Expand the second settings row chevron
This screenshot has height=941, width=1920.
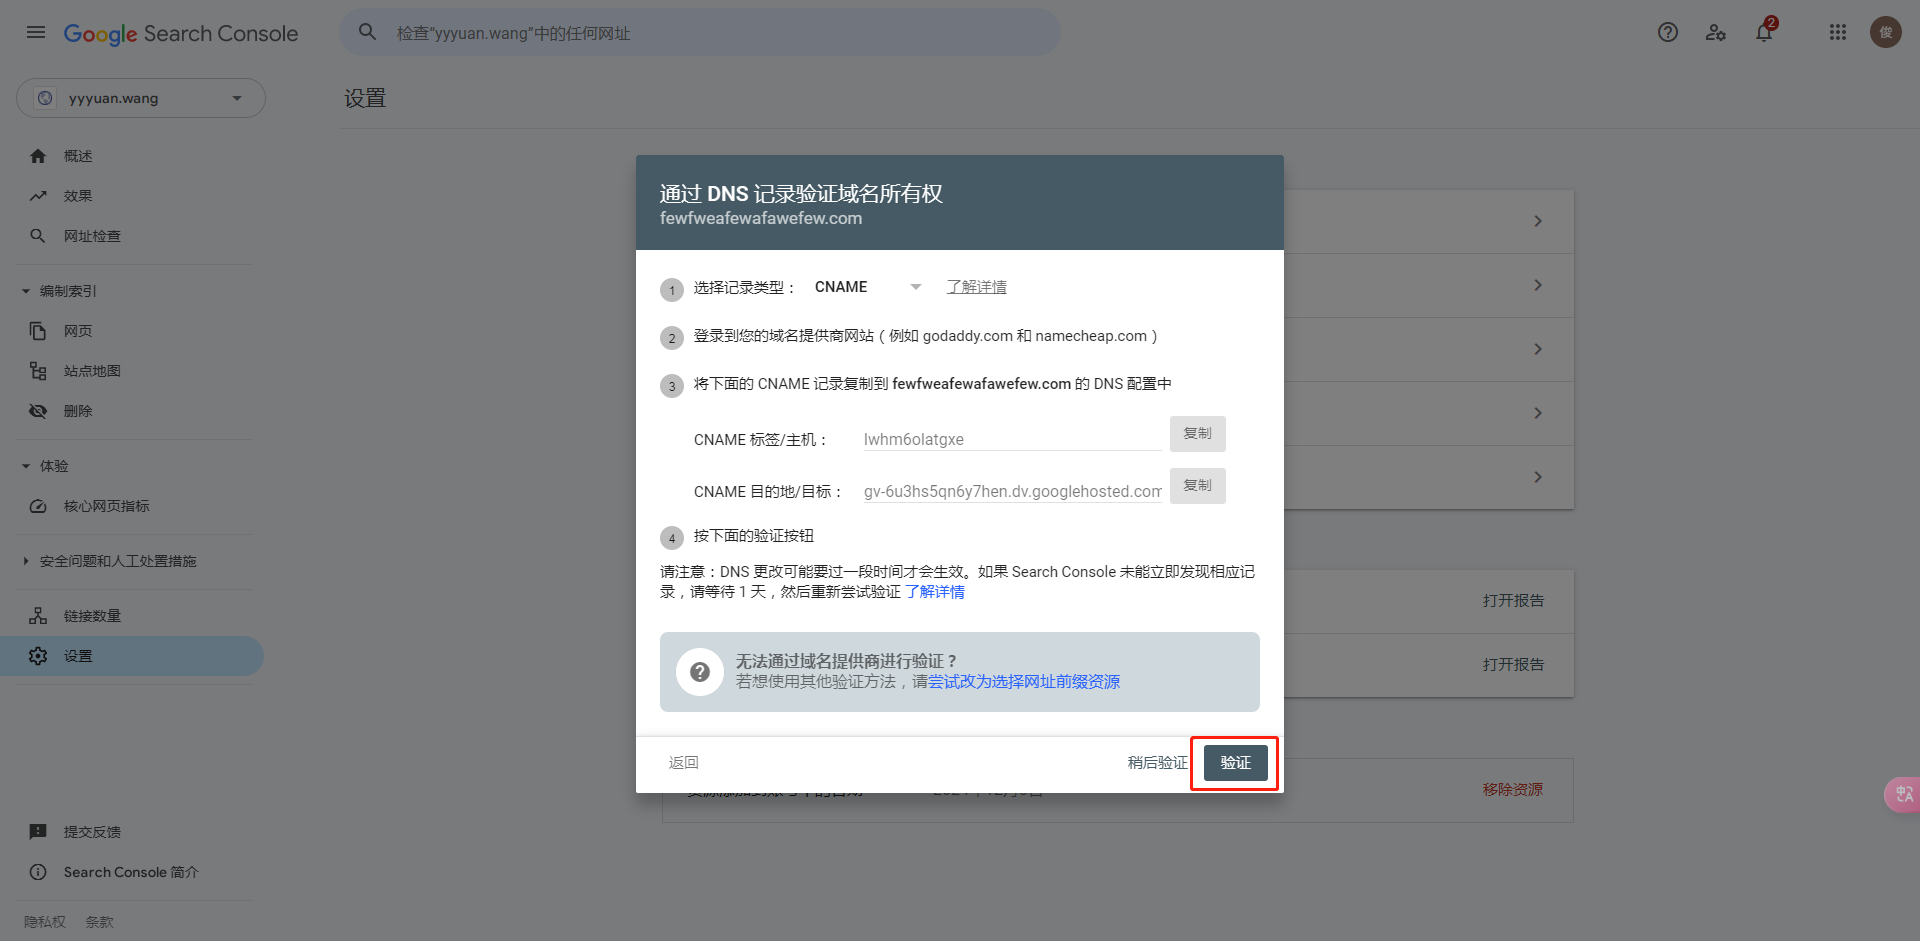pyautogui.click(x=1538, y=285)
